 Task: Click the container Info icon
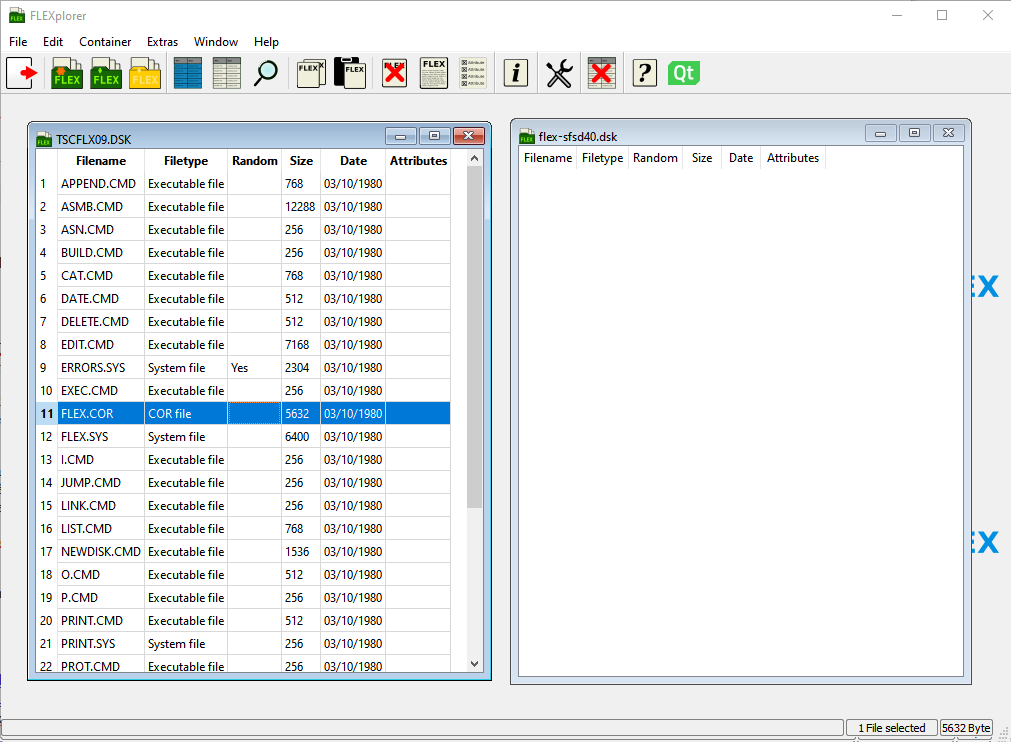516,73
